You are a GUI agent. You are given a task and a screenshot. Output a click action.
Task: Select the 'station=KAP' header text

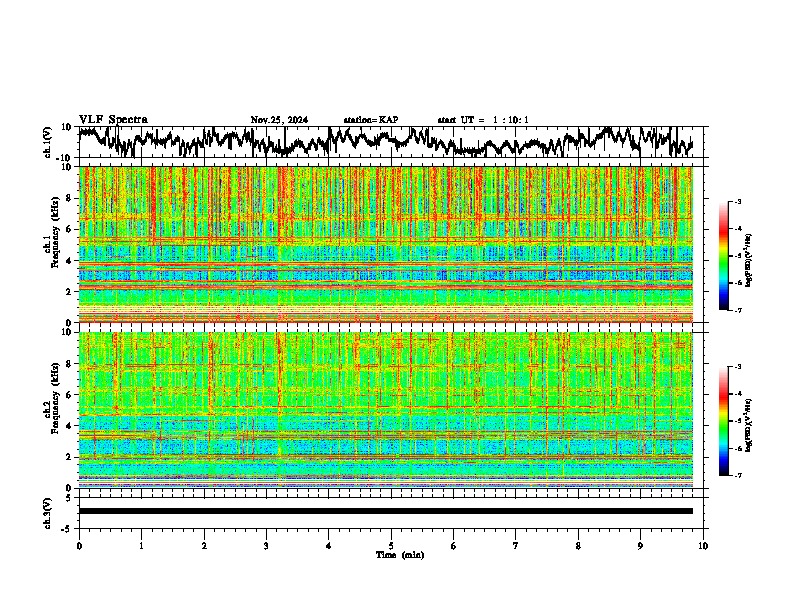371,120
